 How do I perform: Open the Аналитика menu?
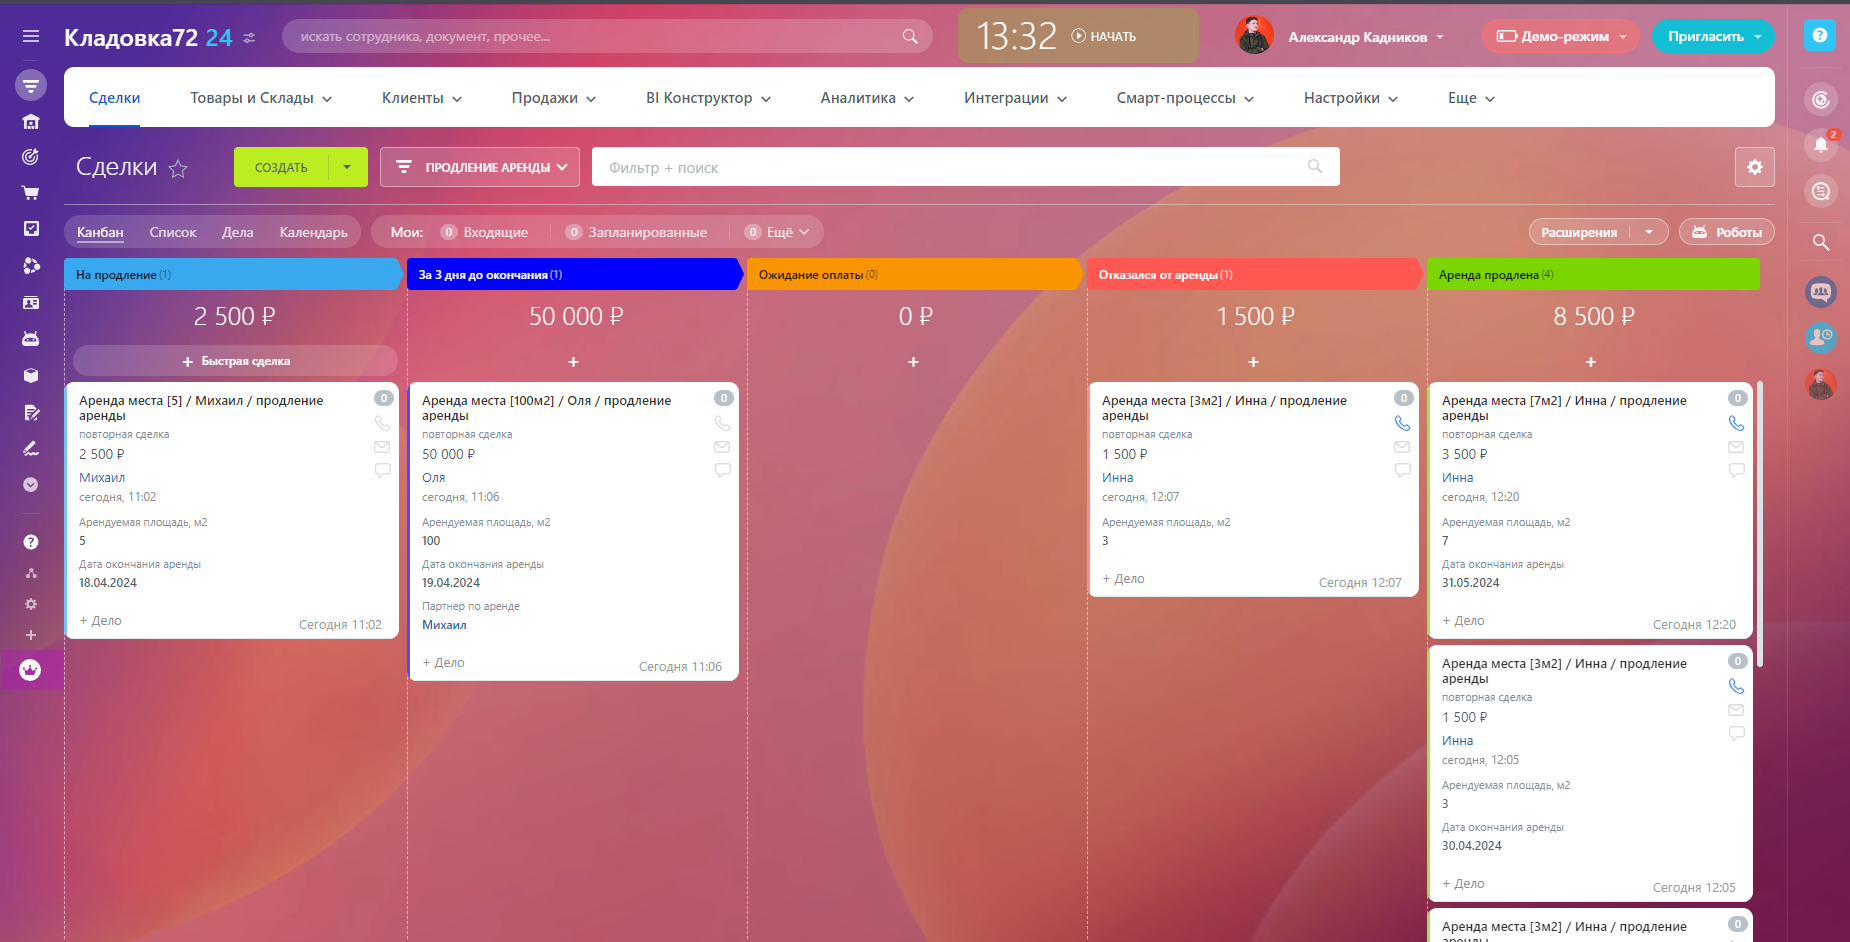(x=867, y=98)
